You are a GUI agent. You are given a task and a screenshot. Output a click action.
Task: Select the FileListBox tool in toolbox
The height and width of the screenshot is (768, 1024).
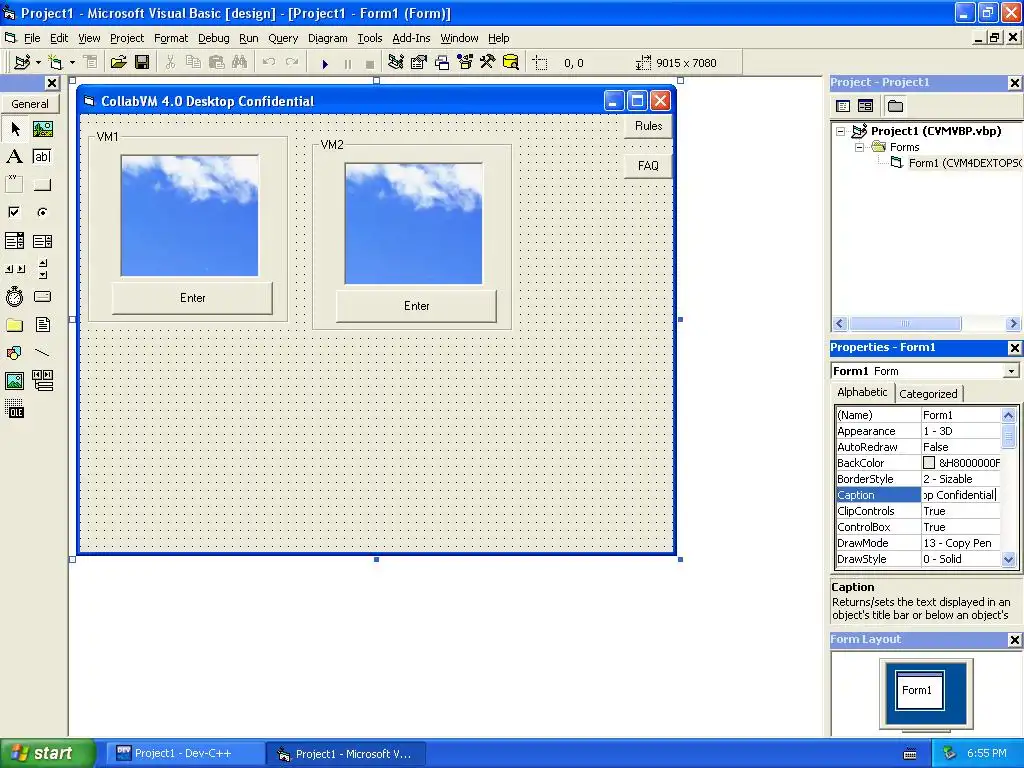[42, 325]
